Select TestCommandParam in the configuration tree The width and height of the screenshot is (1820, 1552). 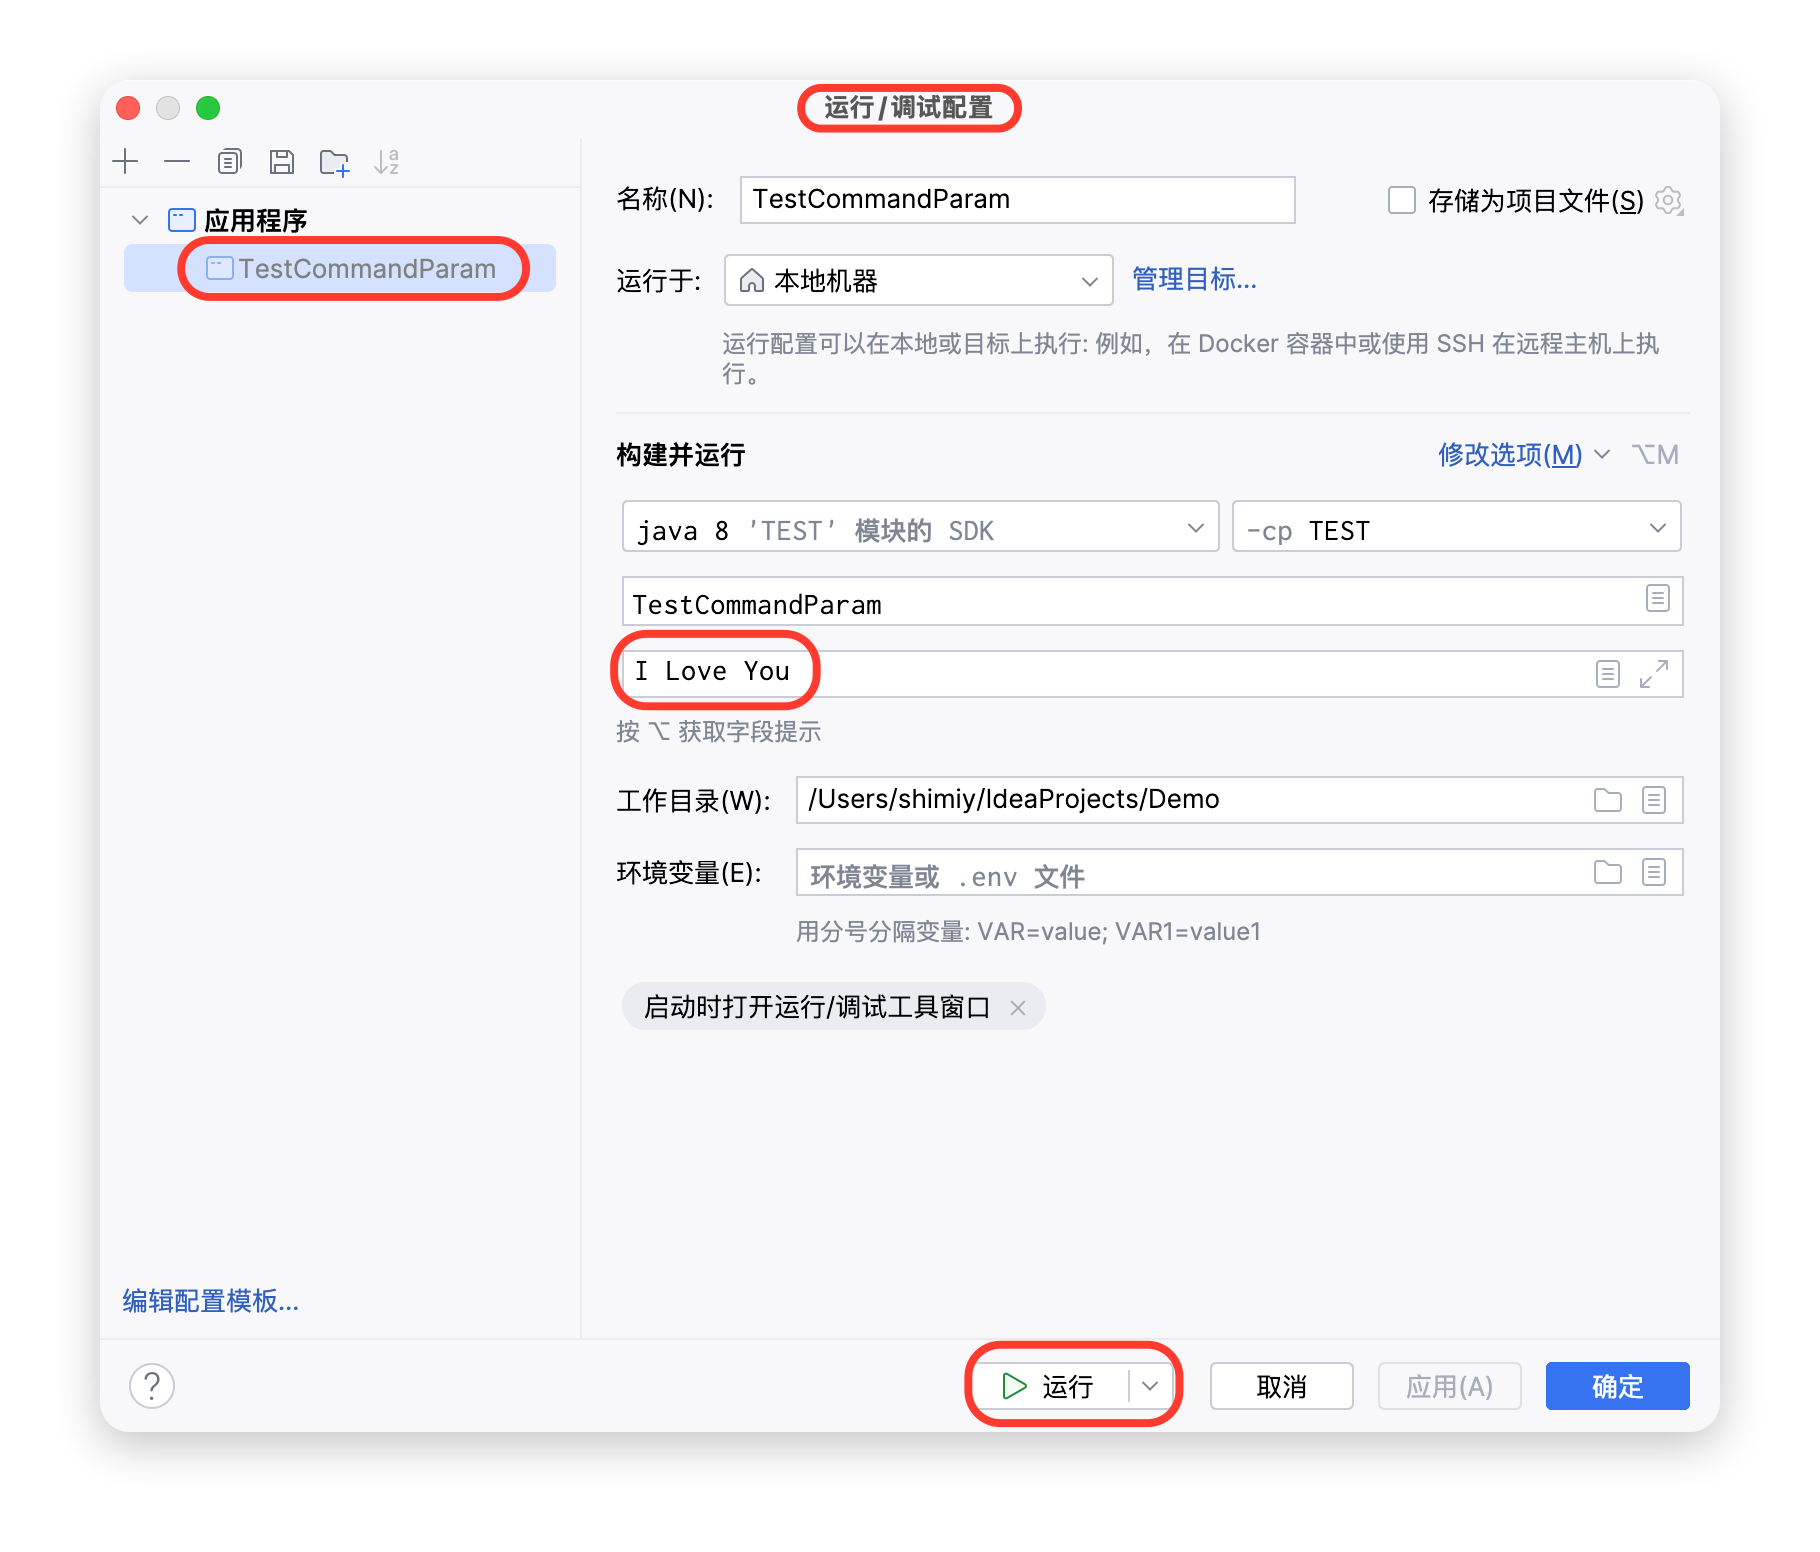(366, 269)
